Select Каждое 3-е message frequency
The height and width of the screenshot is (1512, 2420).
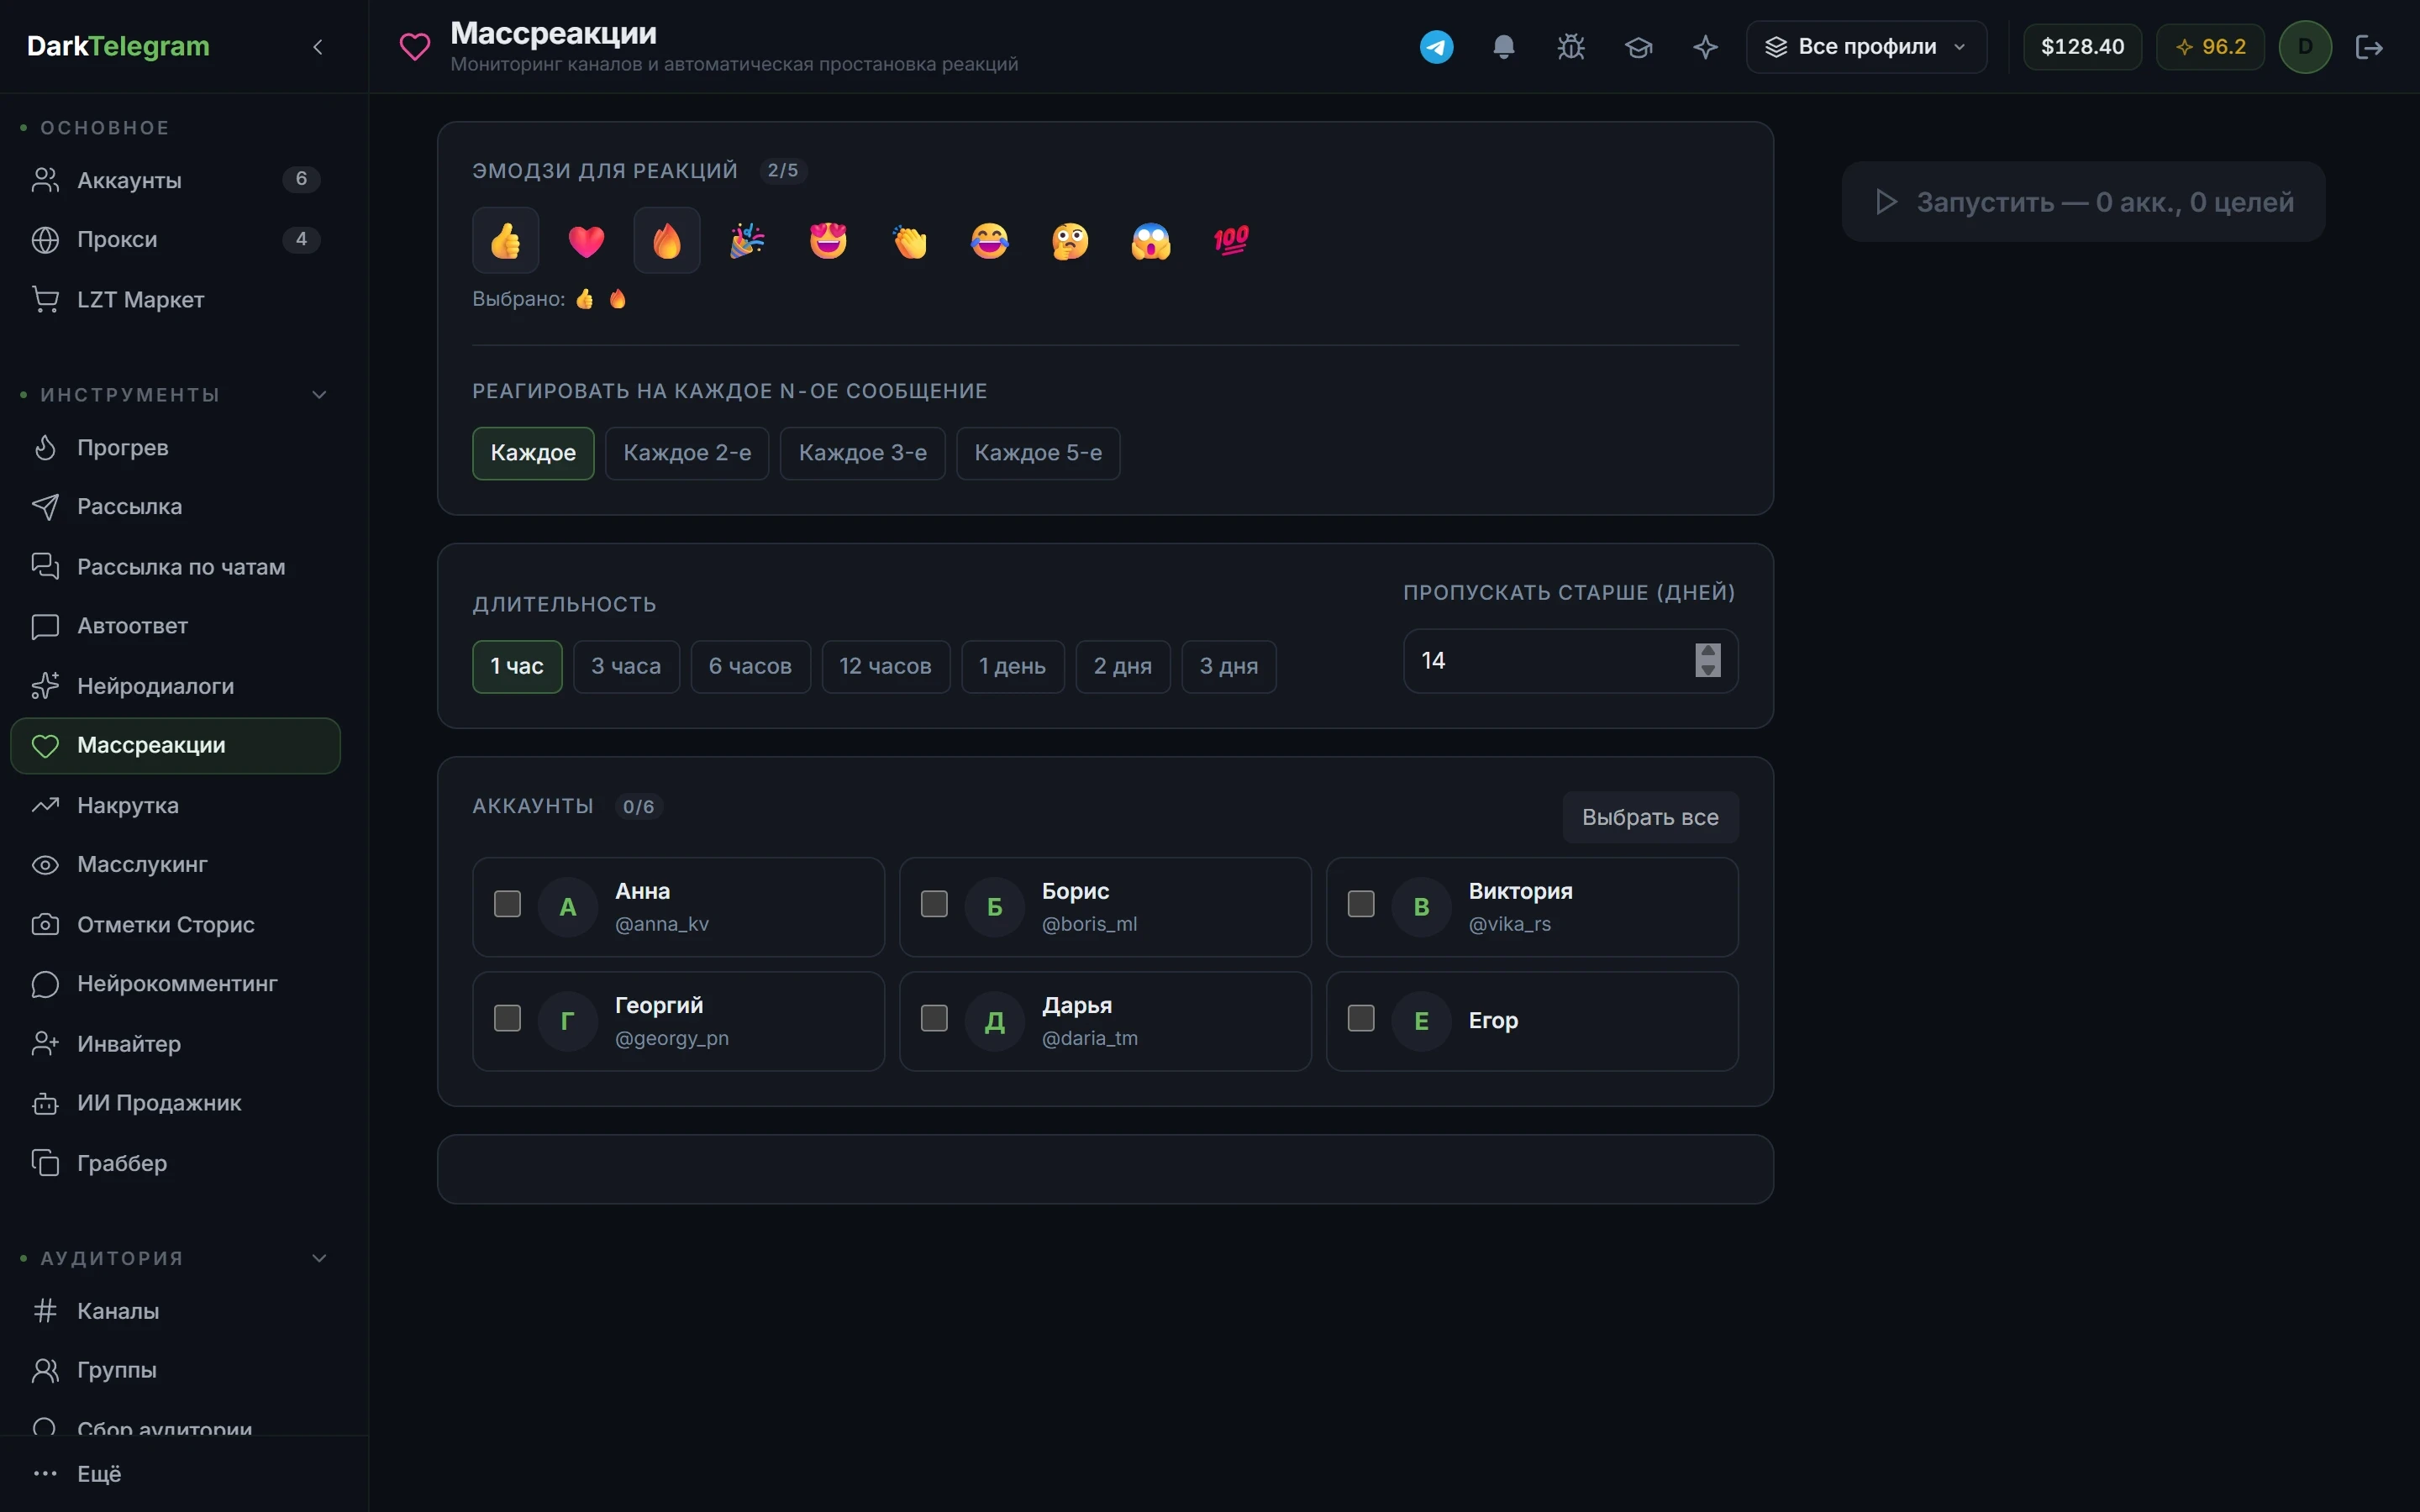tap(862, 453)
